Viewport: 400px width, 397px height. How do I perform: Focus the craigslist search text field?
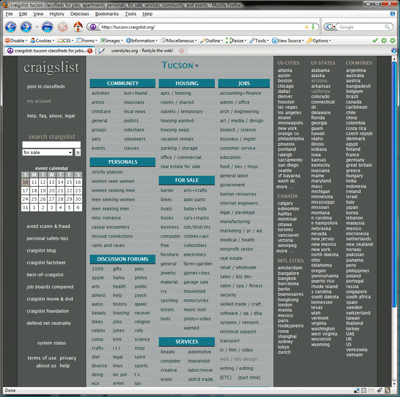(x=51, y=144)
